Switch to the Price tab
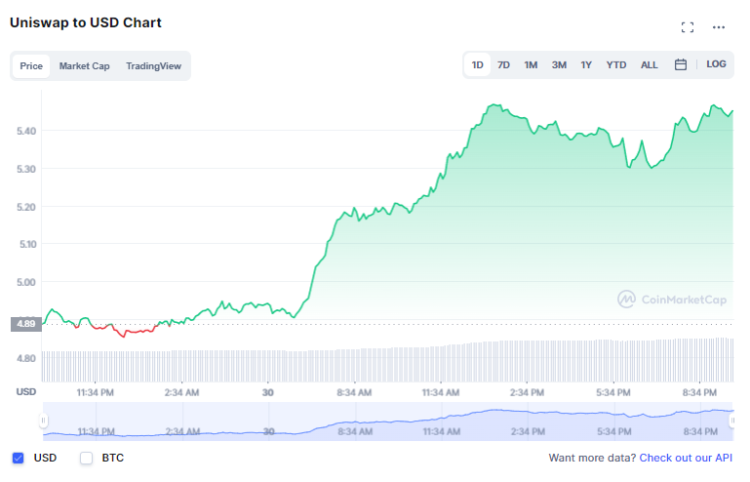The height and width of the screenshot is (482, 750). click(31, 66)
